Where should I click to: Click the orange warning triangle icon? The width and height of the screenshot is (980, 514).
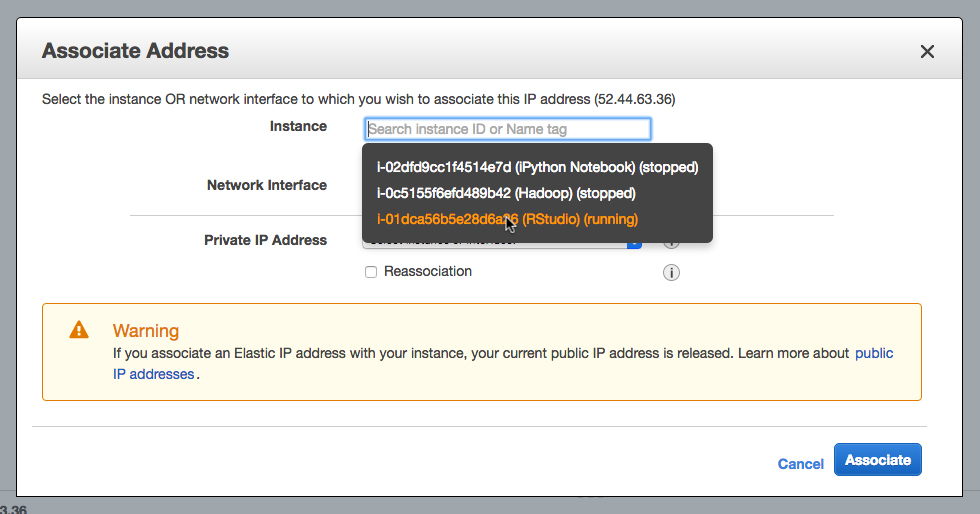pos(79,330)
